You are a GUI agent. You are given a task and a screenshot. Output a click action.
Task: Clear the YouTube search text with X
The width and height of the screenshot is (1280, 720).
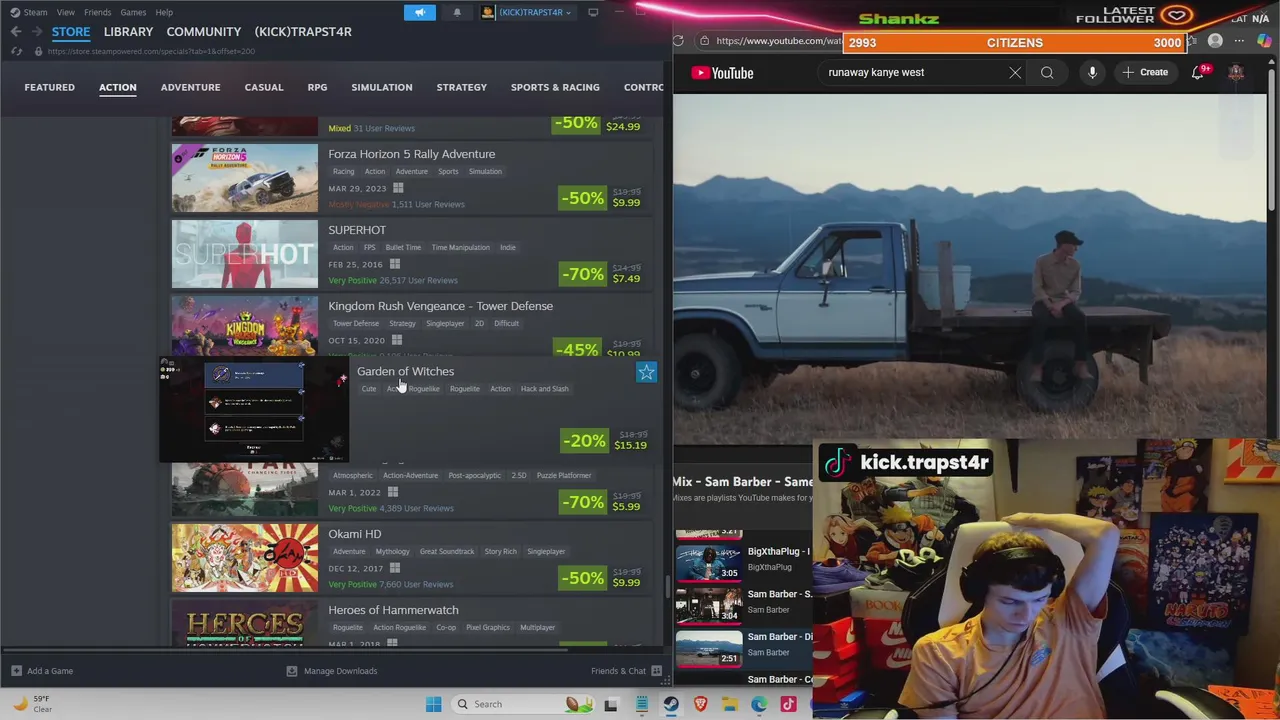[x=1015, y=72]
